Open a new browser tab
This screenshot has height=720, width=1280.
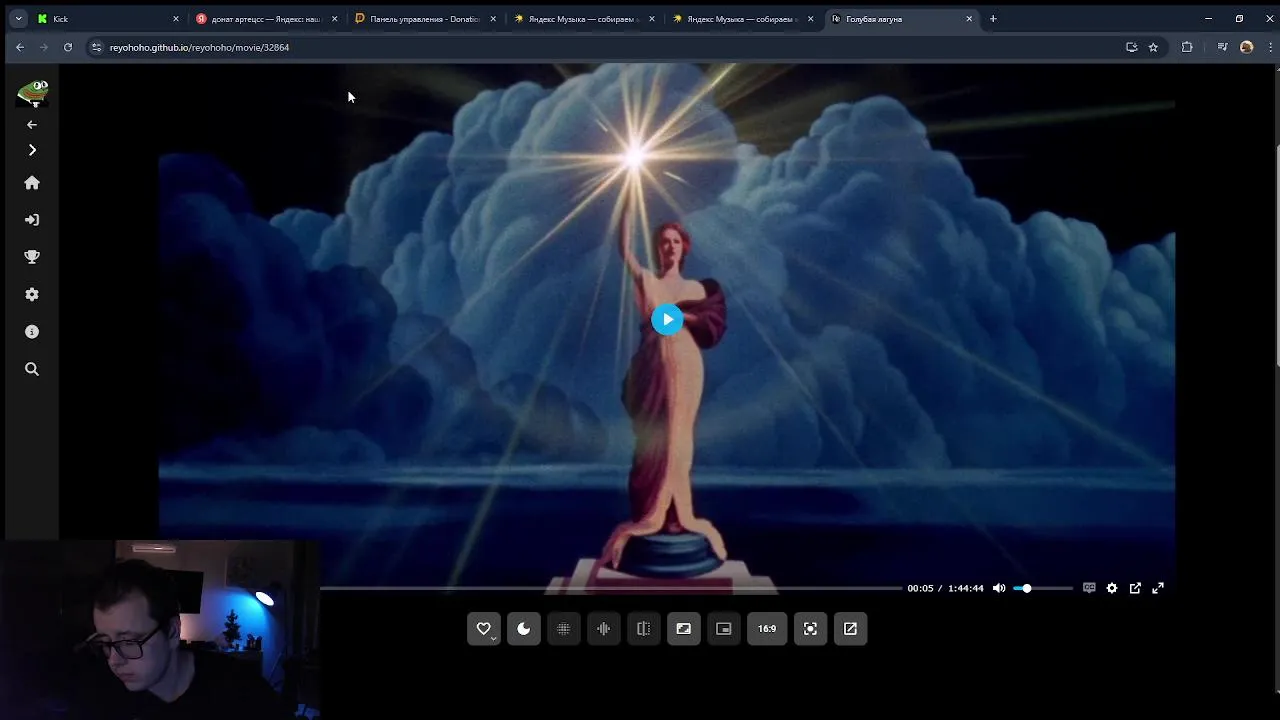(993, 19)
